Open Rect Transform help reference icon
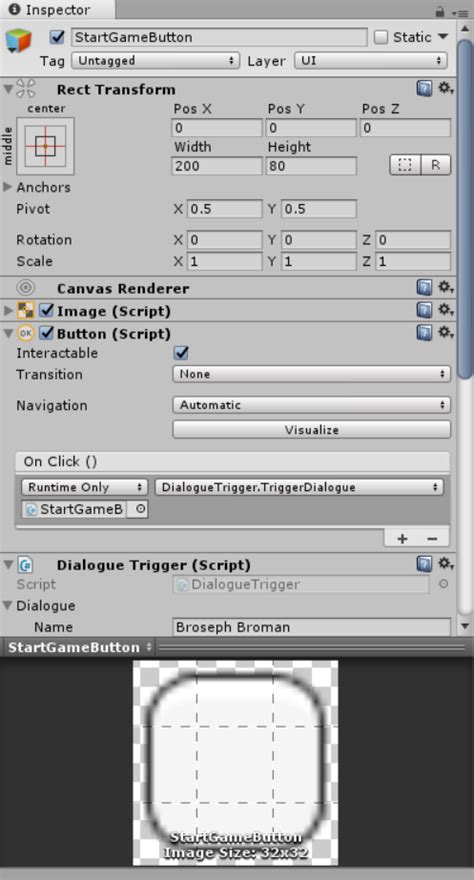 point(424,89)
